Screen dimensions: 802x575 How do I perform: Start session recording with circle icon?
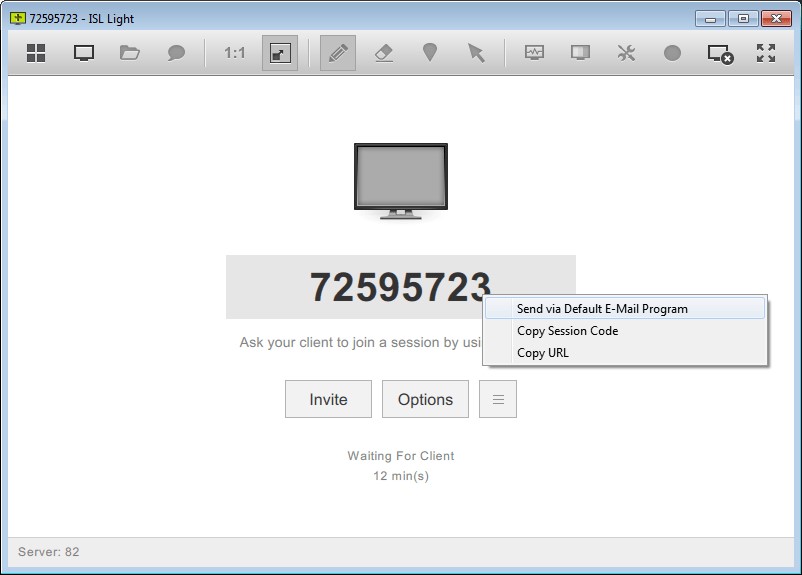672,53
